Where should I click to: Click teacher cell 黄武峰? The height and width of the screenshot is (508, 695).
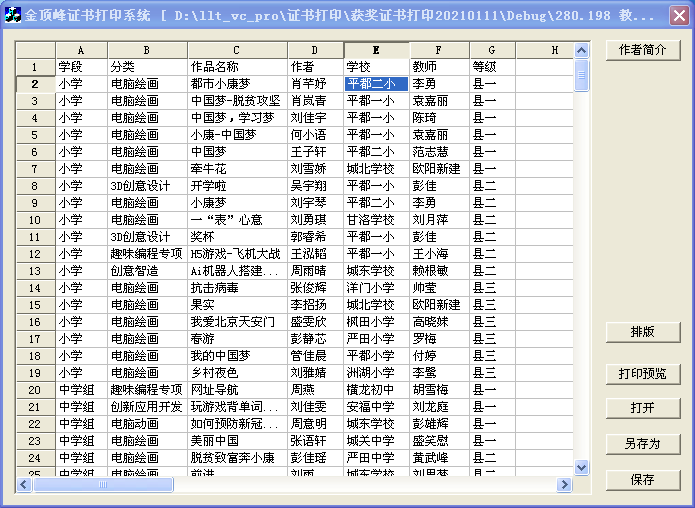point(440,458)
